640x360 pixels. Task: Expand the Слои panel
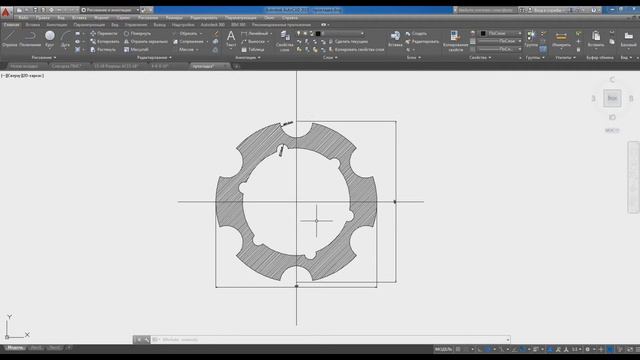coord(330,58)
